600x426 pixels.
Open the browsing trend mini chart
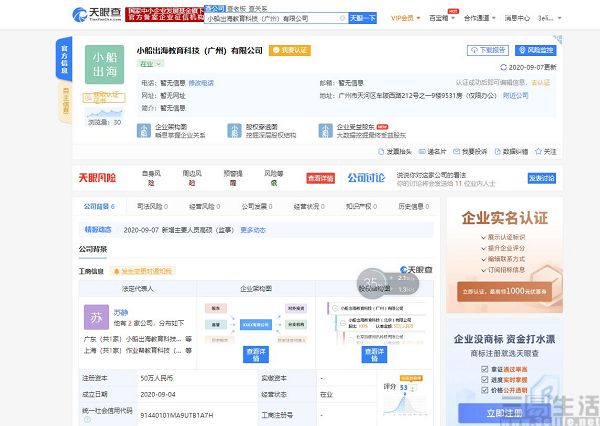104,113
